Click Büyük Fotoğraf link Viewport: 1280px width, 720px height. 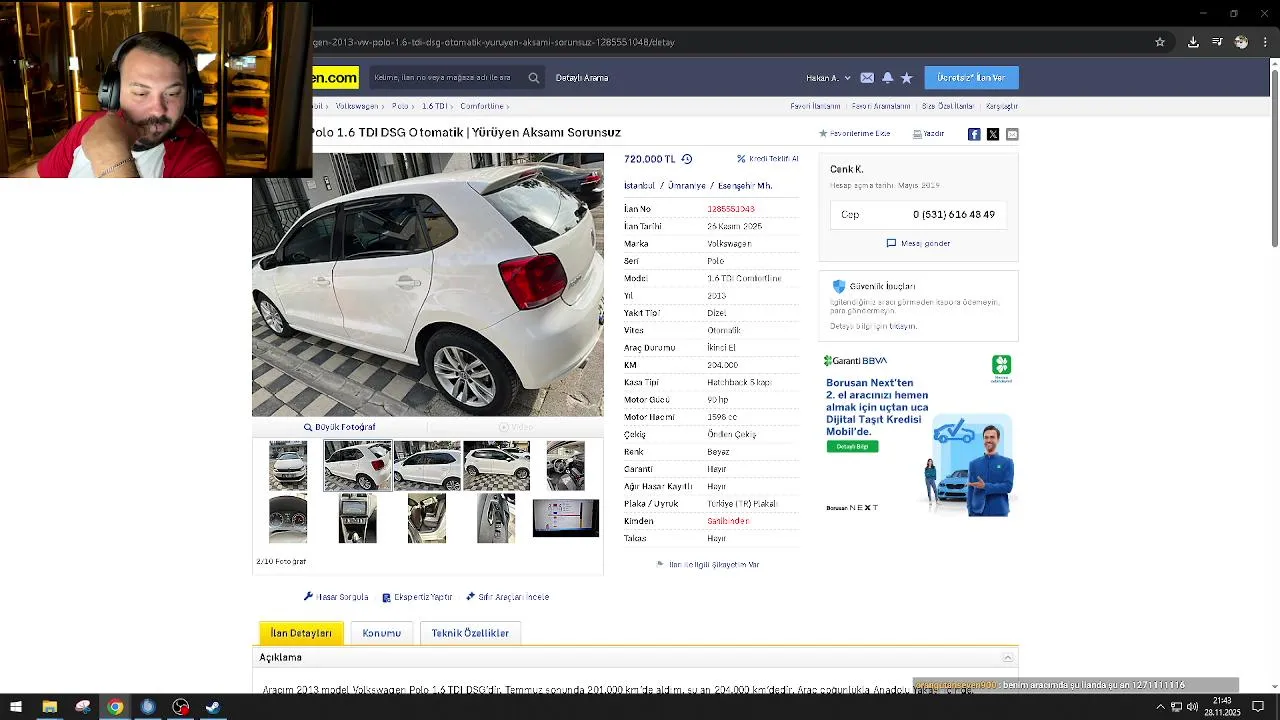[339, 427]
